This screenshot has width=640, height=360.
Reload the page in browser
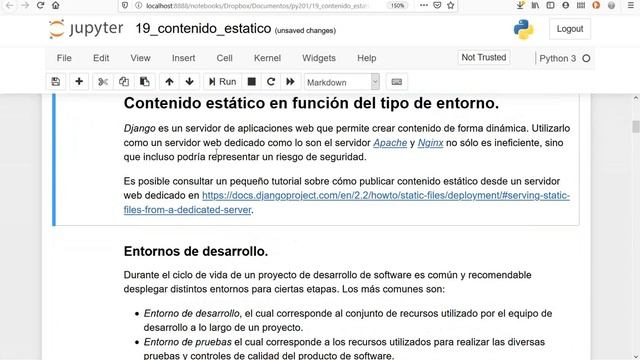point(40,5)
